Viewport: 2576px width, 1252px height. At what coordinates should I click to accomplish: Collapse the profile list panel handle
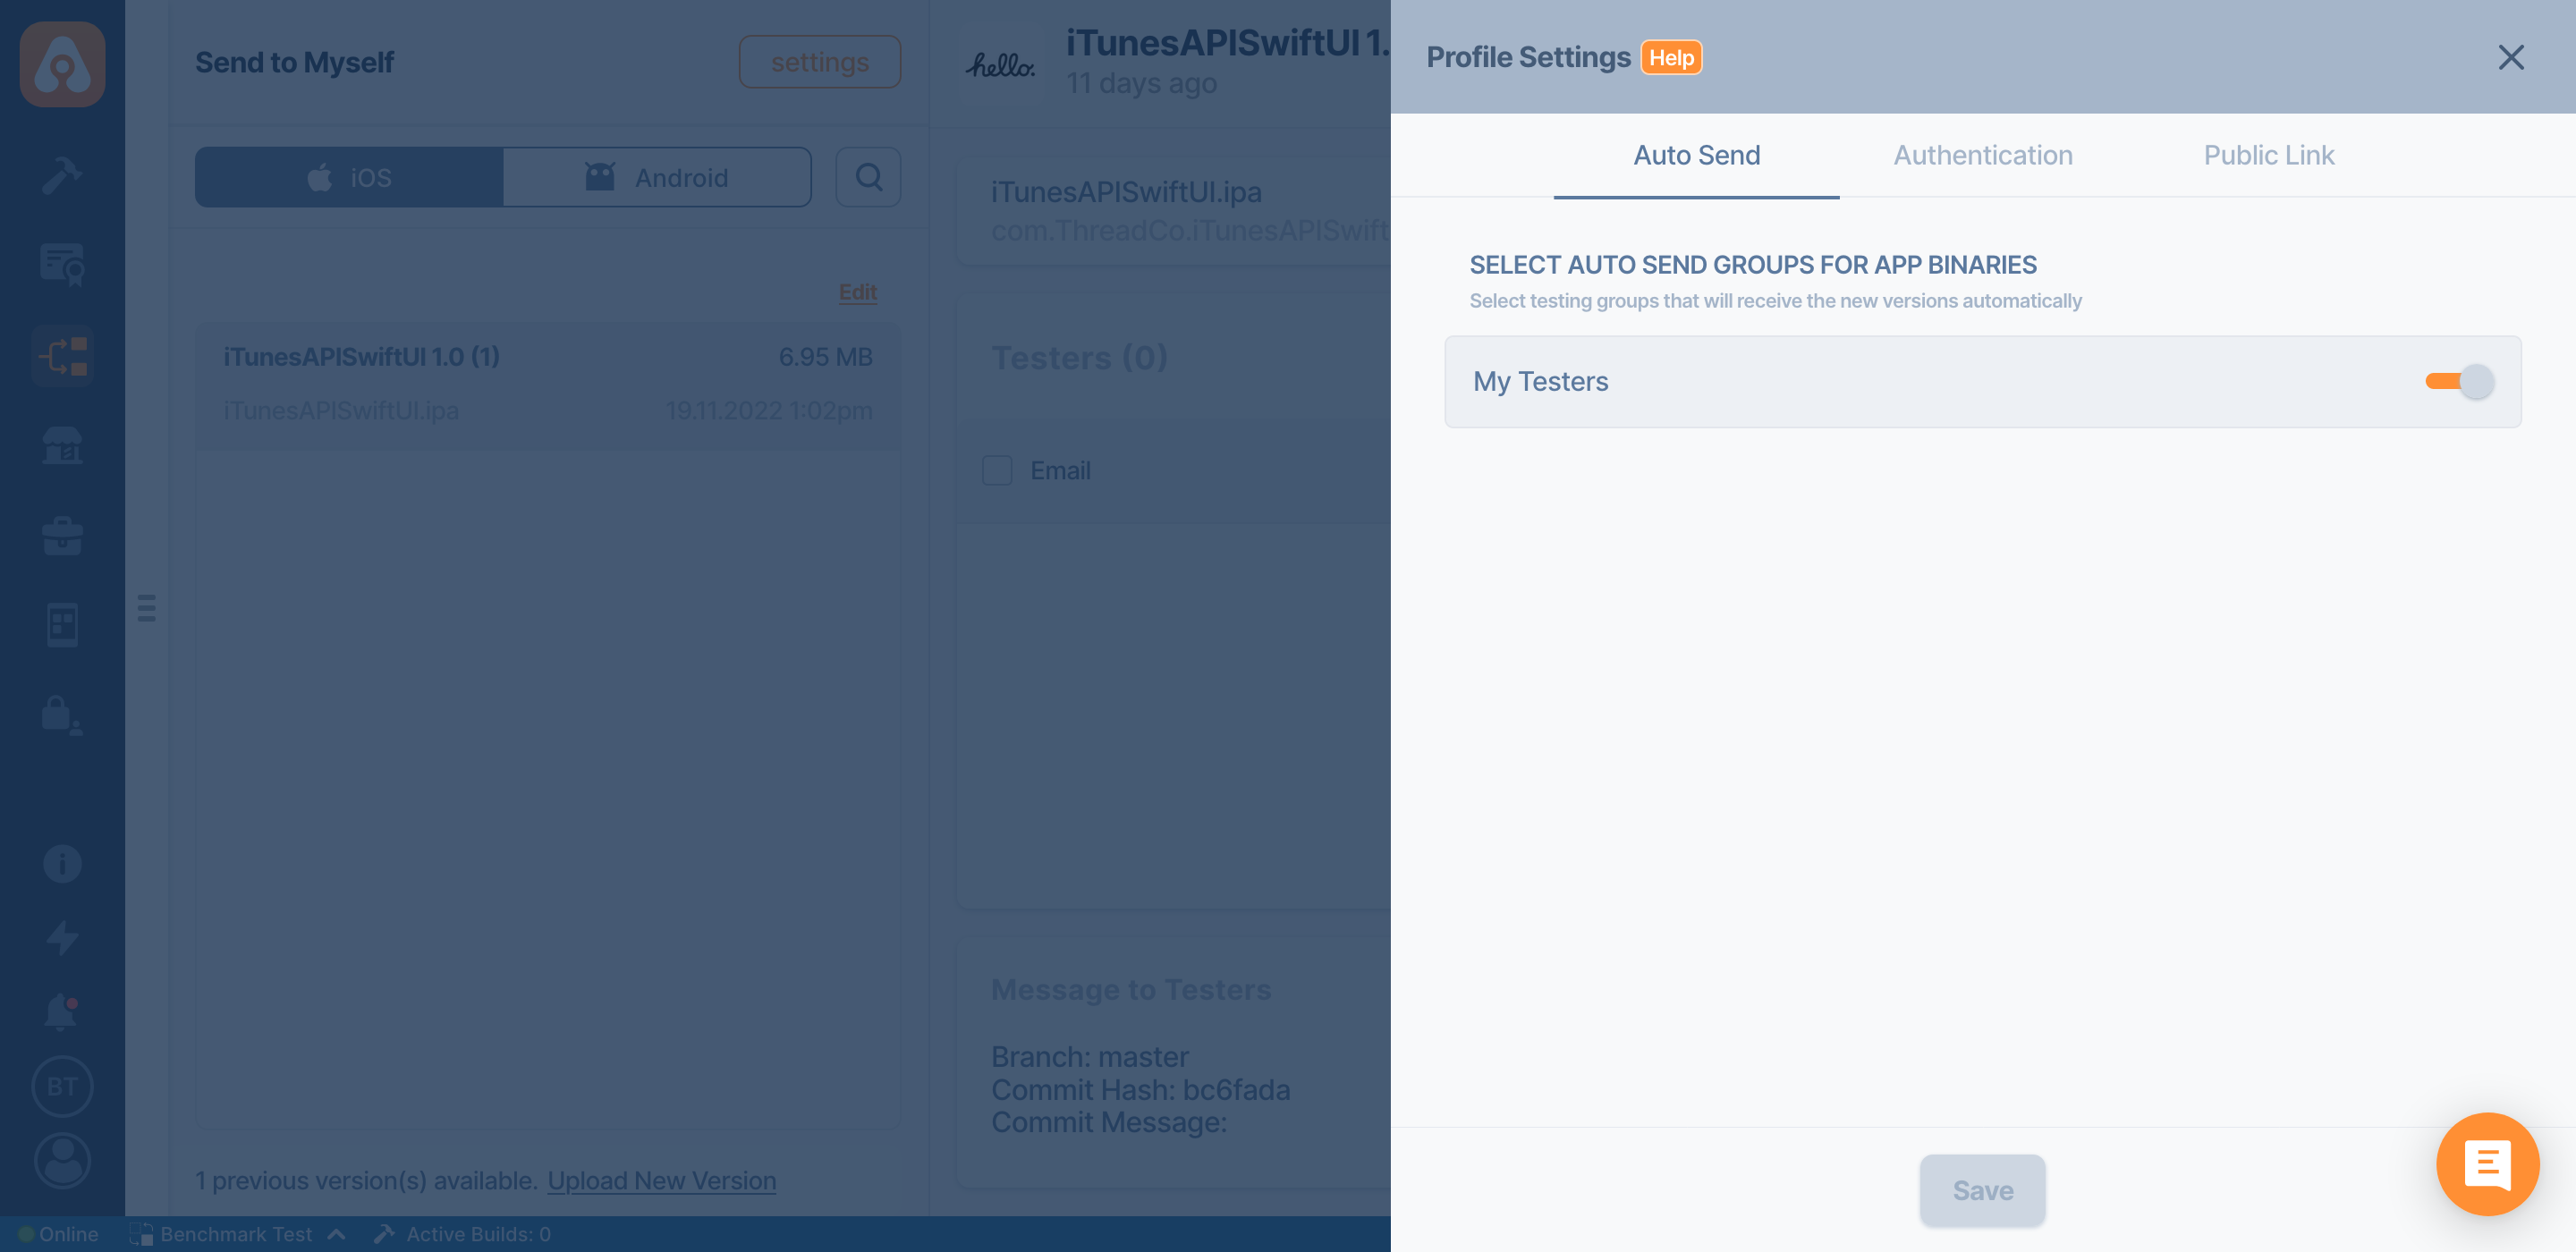click(x=146, y=607)
